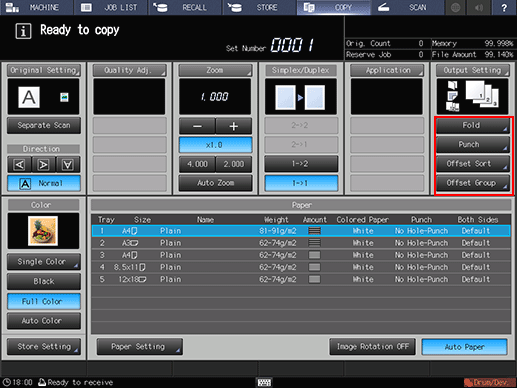Toggle the Auto Paper option
Screen dimensions: 517x388
point(464,347)
